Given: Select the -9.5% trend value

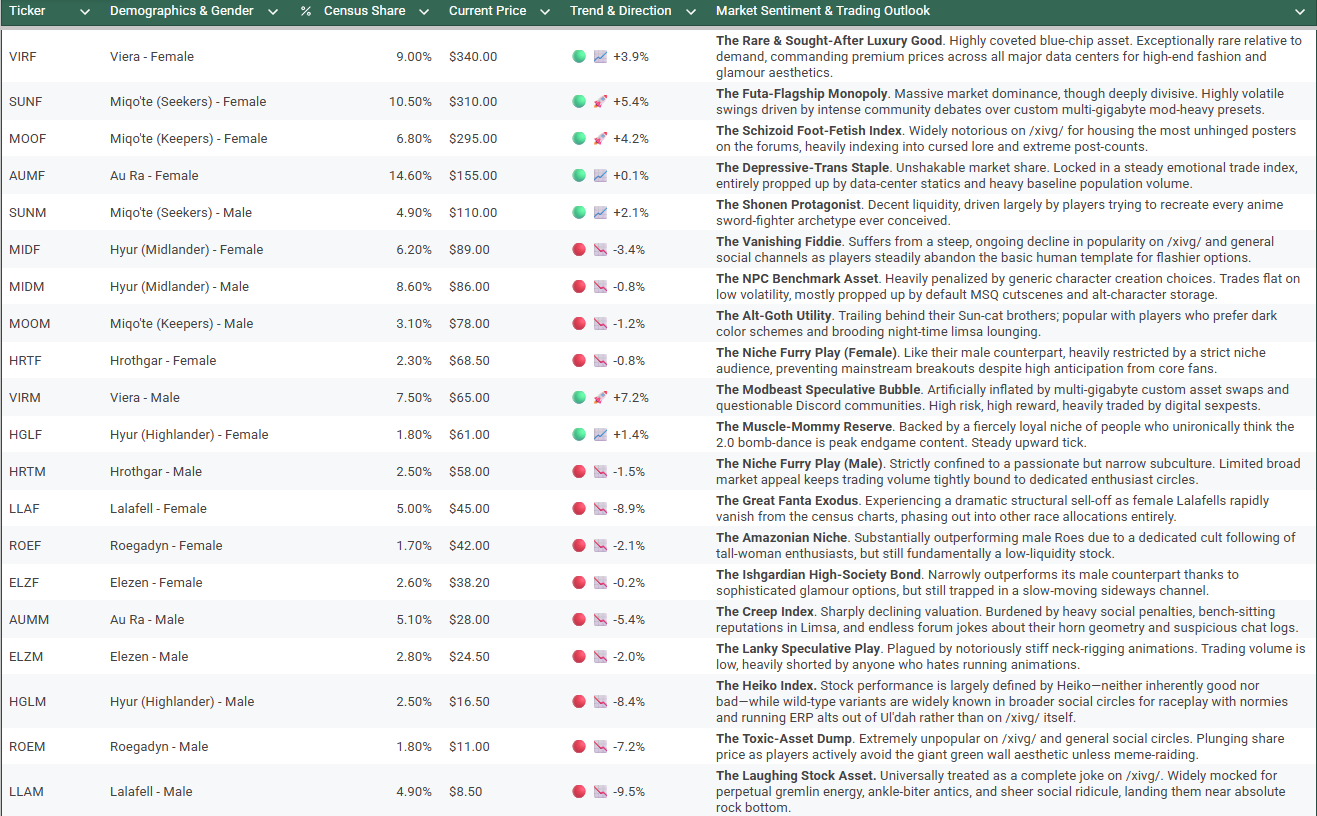Looking at the screenshot, I should [x=629, y=792].
